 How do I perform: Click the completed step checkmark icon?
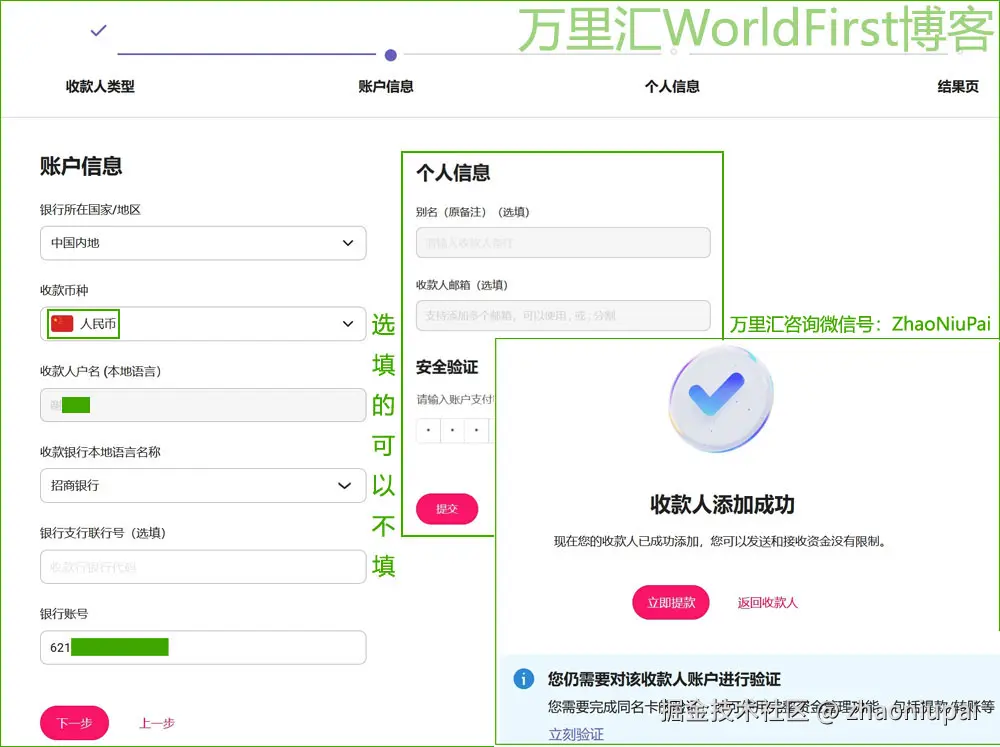[98, 31]
